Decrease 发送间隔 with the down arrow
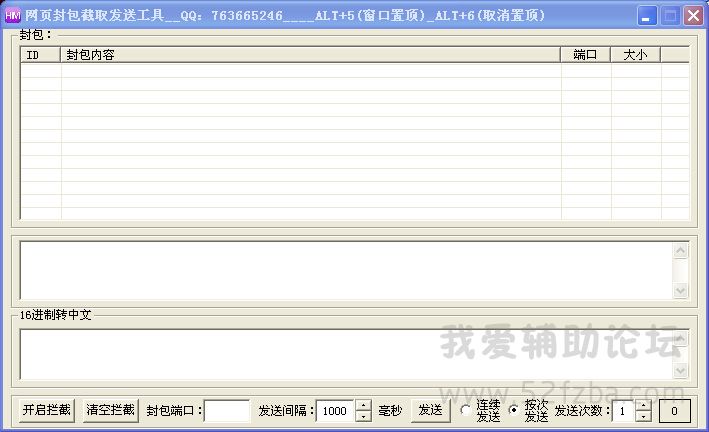The image size is (709, 432). [364, 416]
